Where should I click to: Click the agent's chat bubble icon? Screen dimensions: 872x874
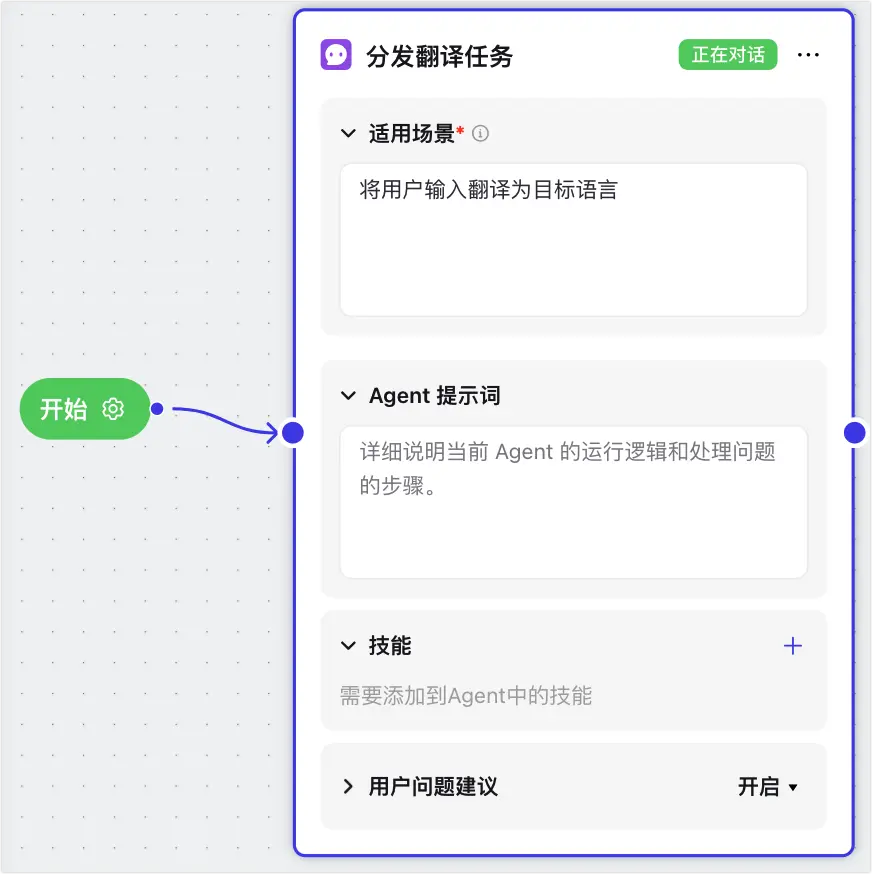334,55
